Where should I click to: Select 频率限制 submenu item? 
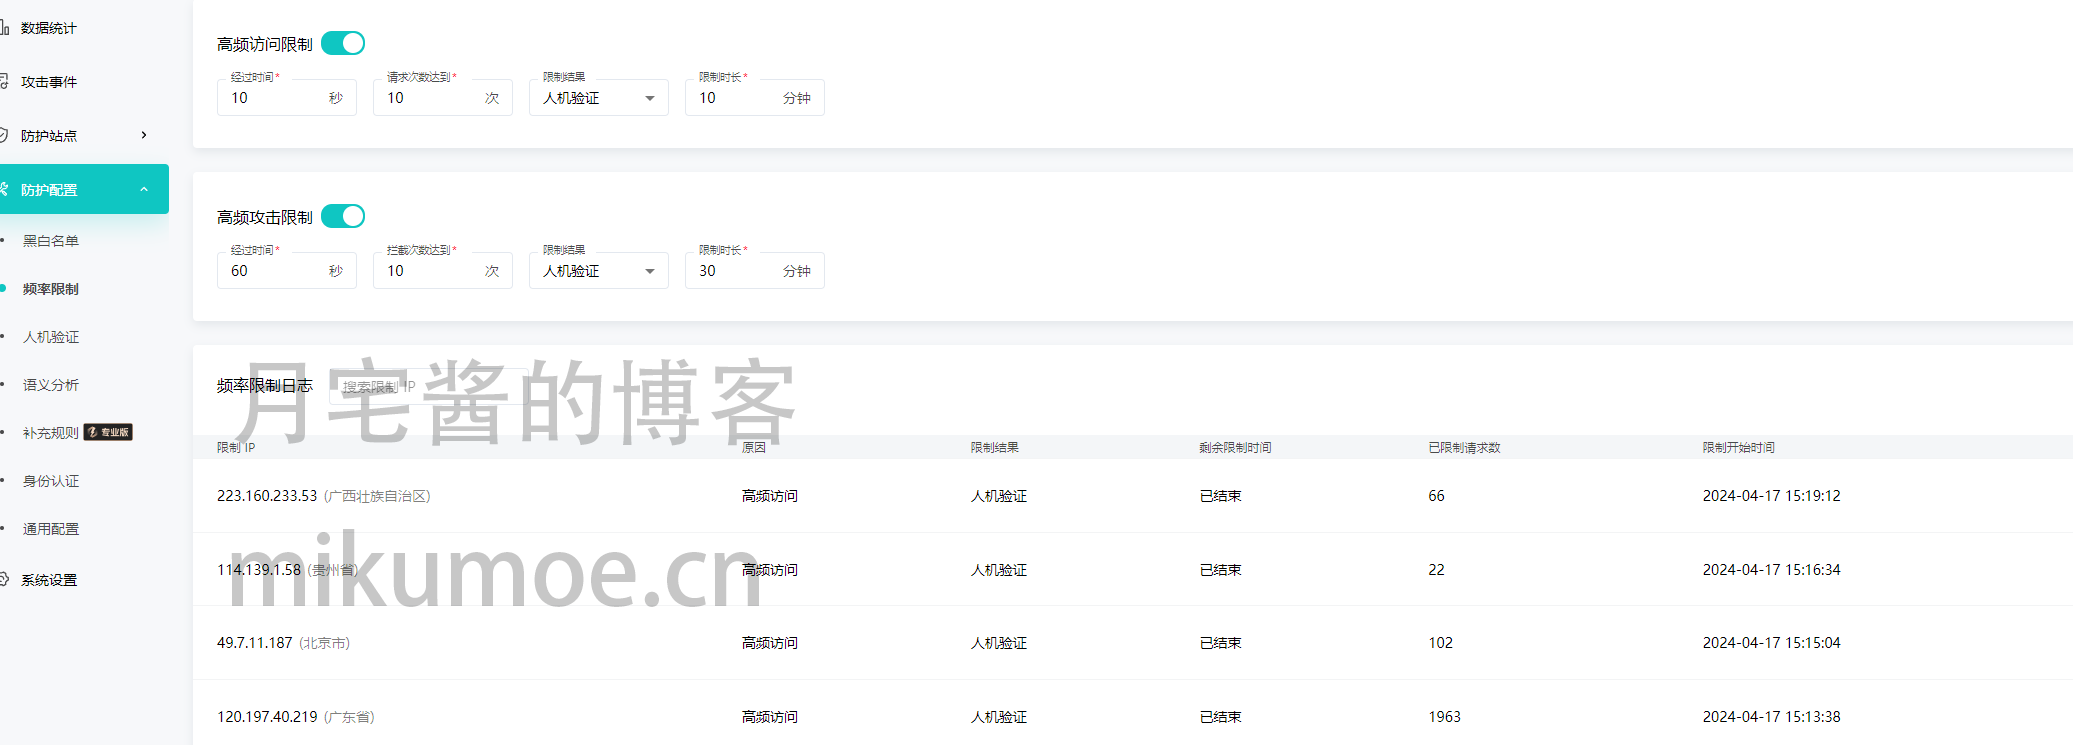tap(51, 289)
